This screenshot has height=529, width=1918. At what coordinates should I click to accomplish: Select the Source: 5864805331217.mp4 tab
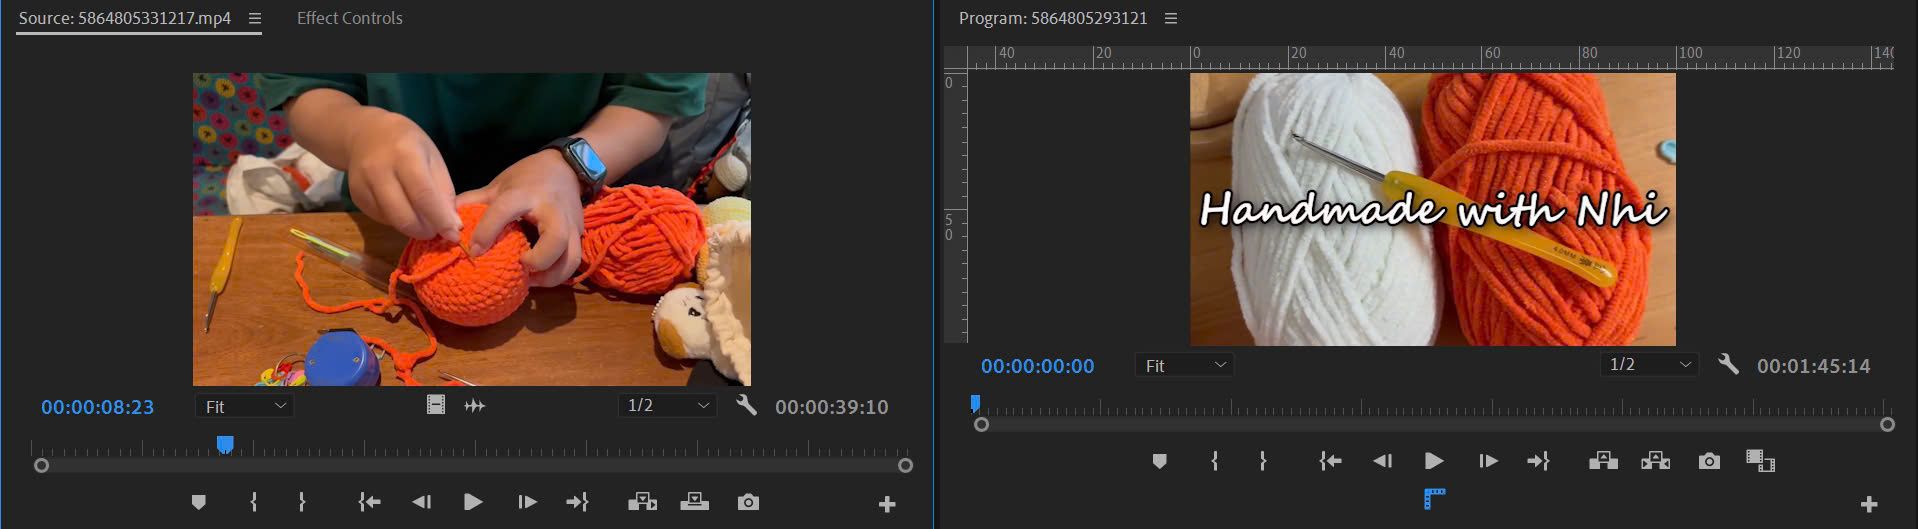click(x=125, y=18)
